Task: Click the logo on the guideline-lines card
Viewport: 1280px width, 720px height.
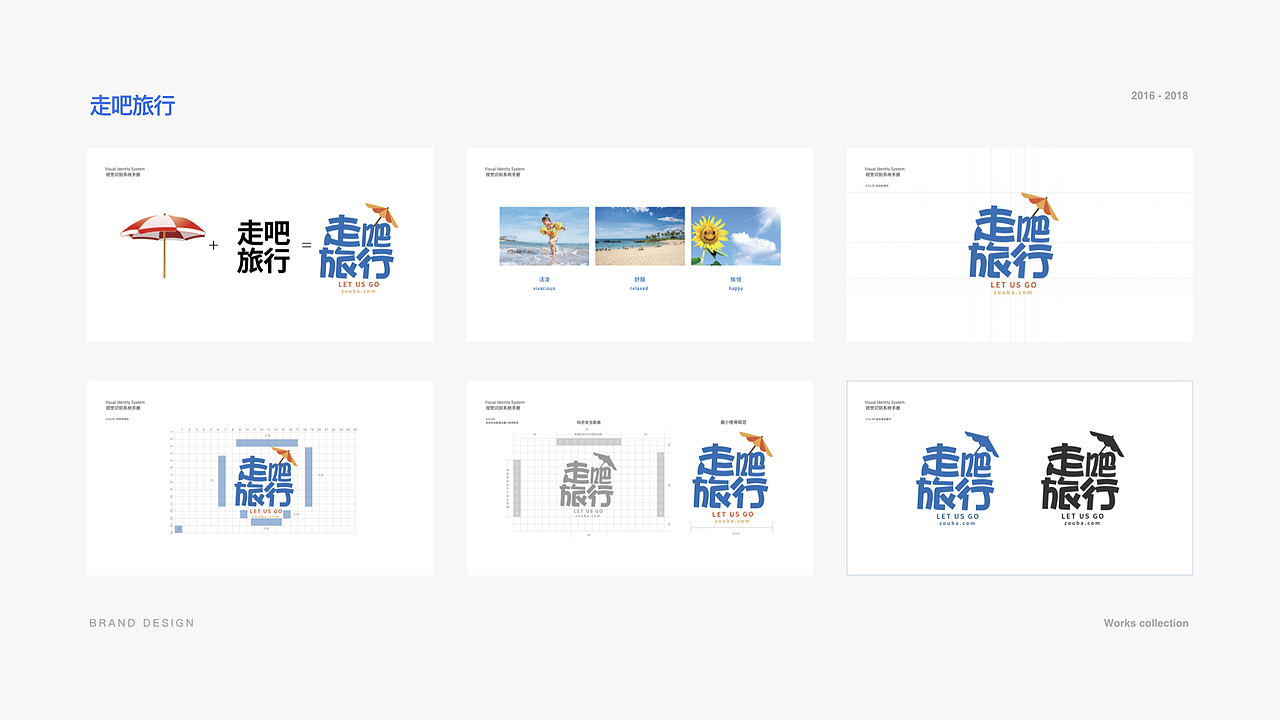Action: pos(1013,245)
